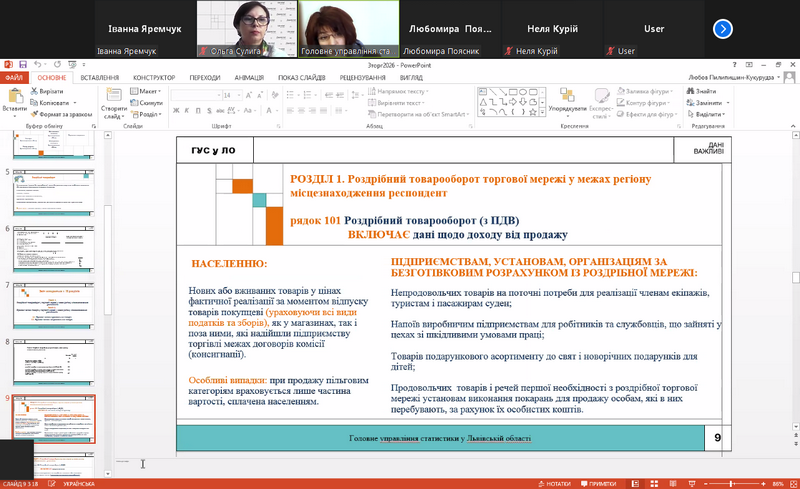The height and width of the screenshot is (489, 800).
Task: Switch to АНІМАЦІЯ ribbon tab
Action: (x=249, y=78)
